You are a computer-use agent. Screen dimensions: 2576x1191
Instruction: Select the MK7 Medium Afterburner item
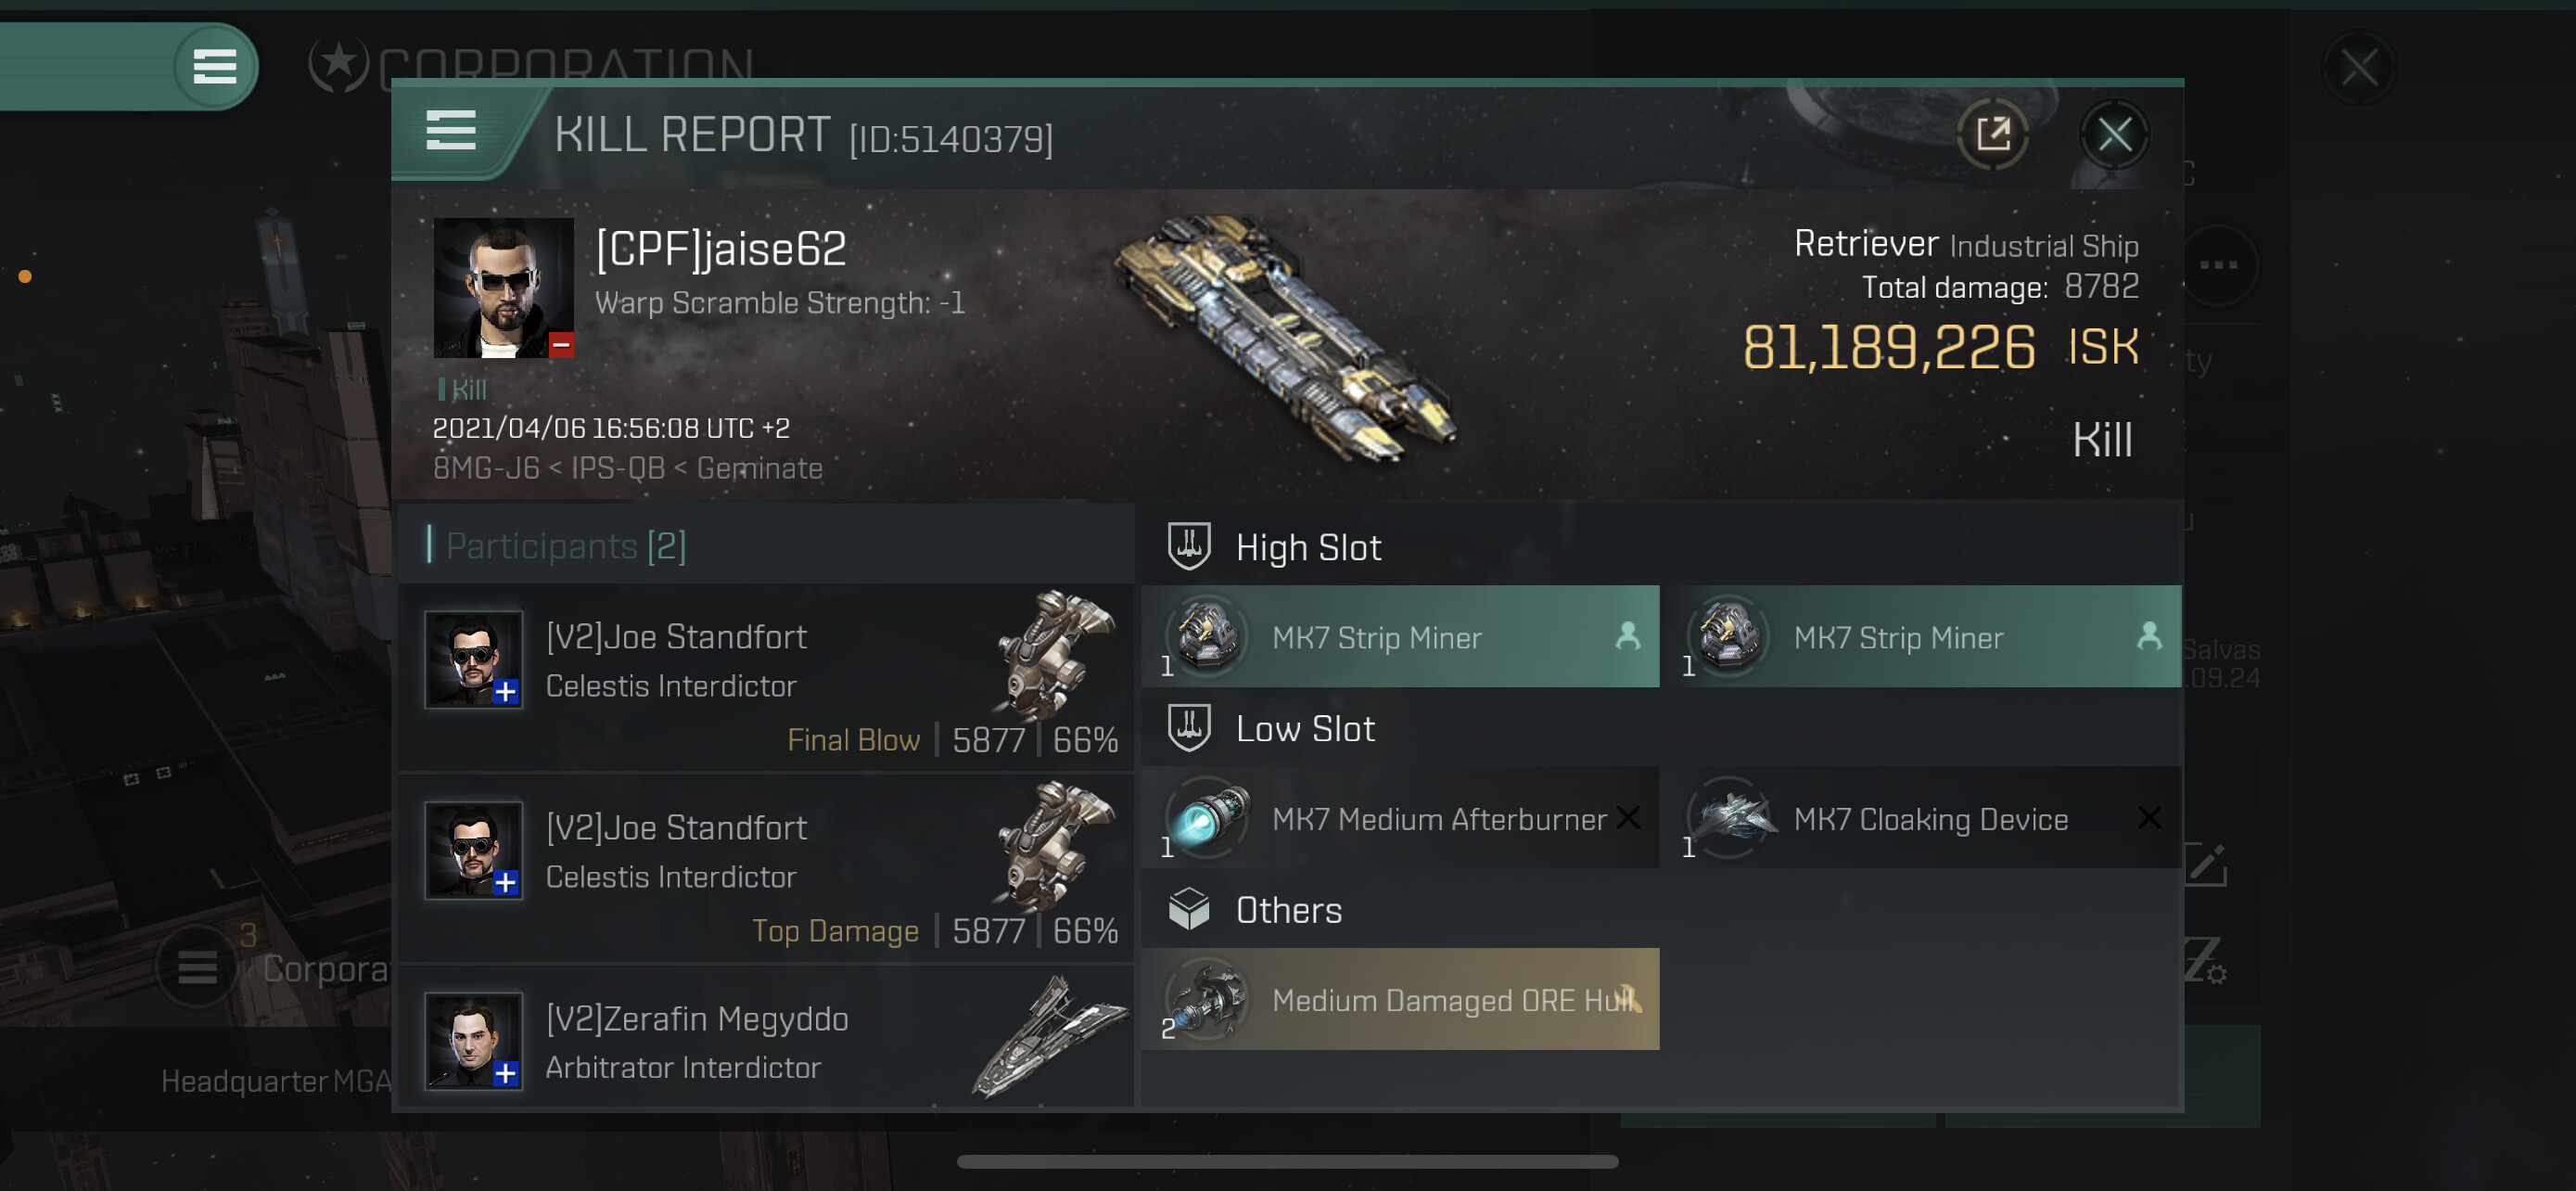(1400, 818)
